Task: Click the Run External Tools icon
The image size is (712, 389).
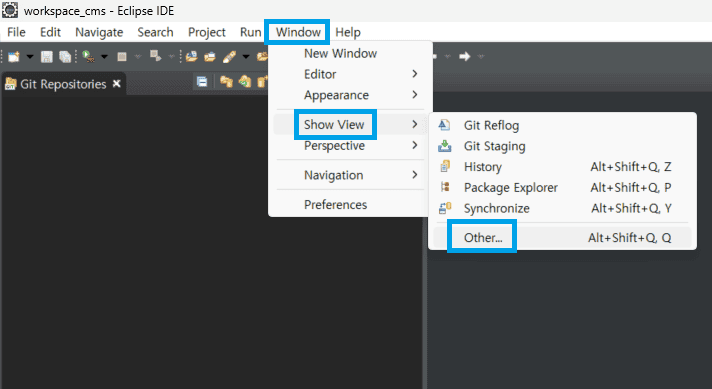Action: (88, 57)
